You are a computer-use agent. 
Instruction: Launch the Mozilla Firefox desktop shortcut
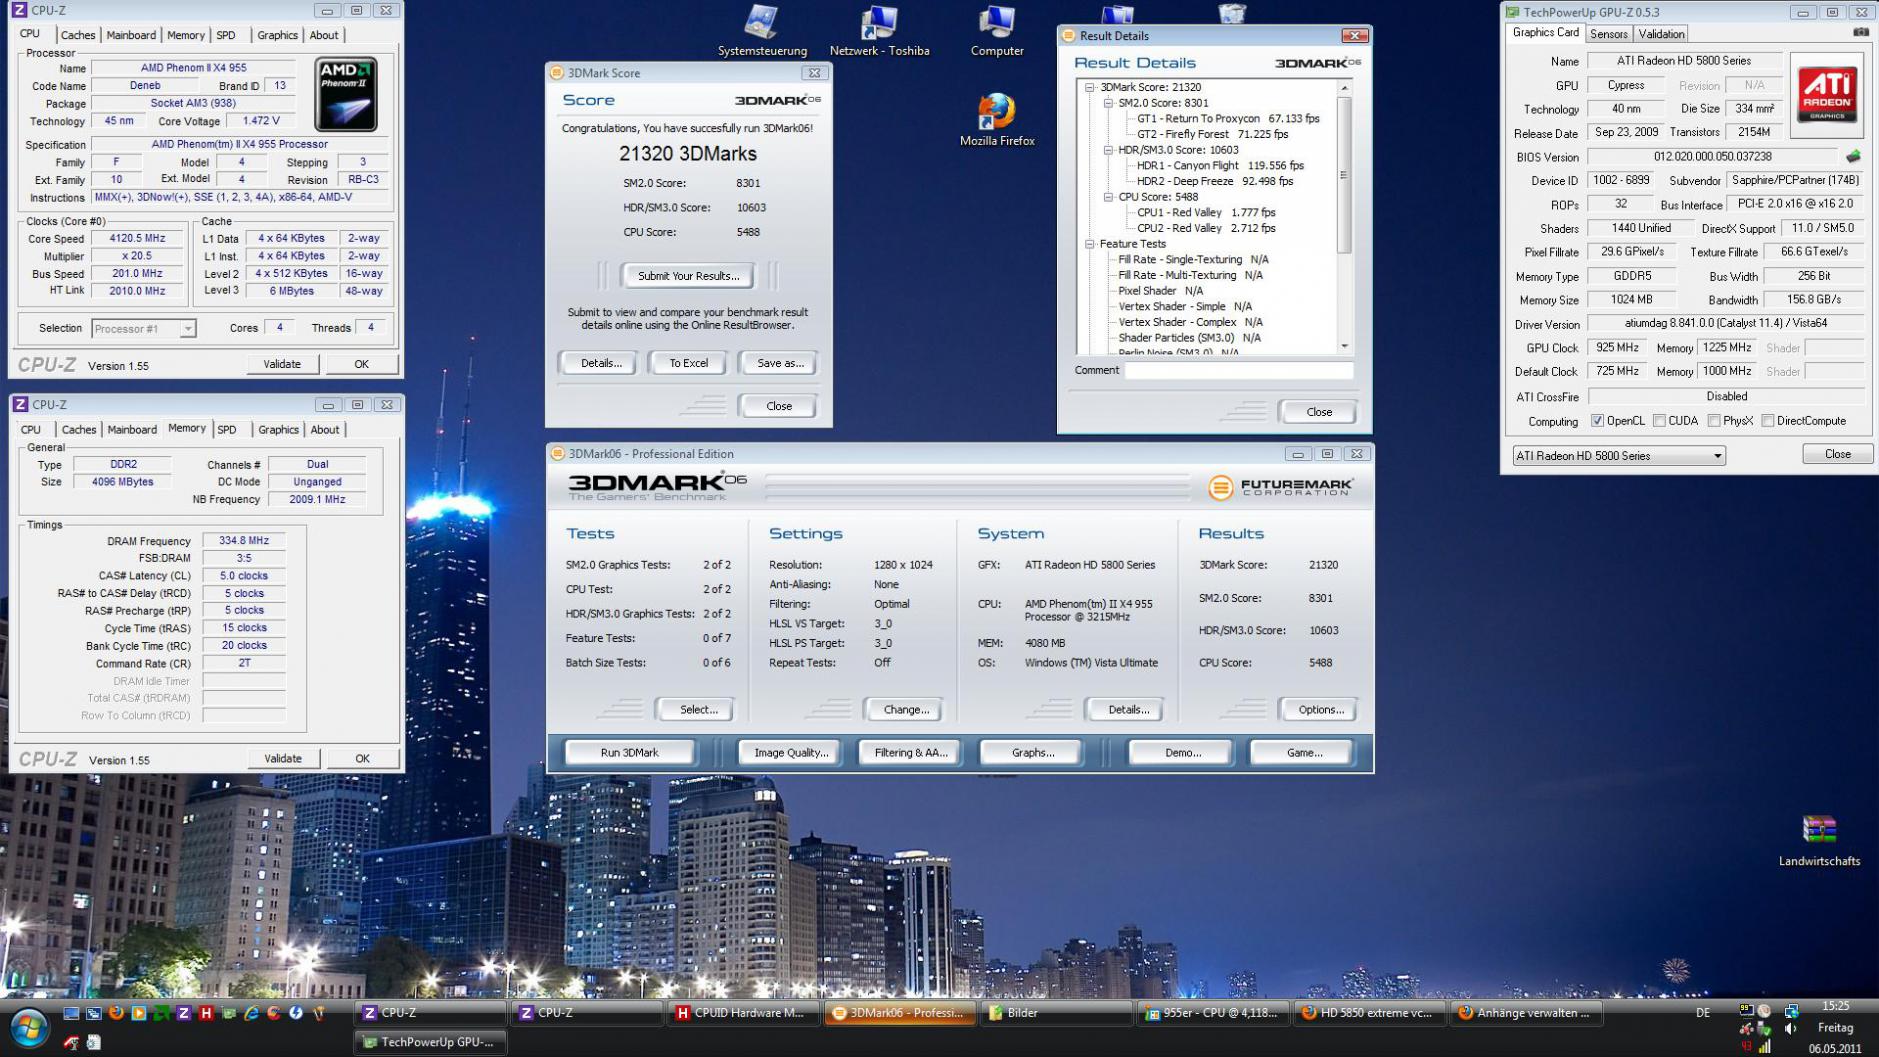996,120
